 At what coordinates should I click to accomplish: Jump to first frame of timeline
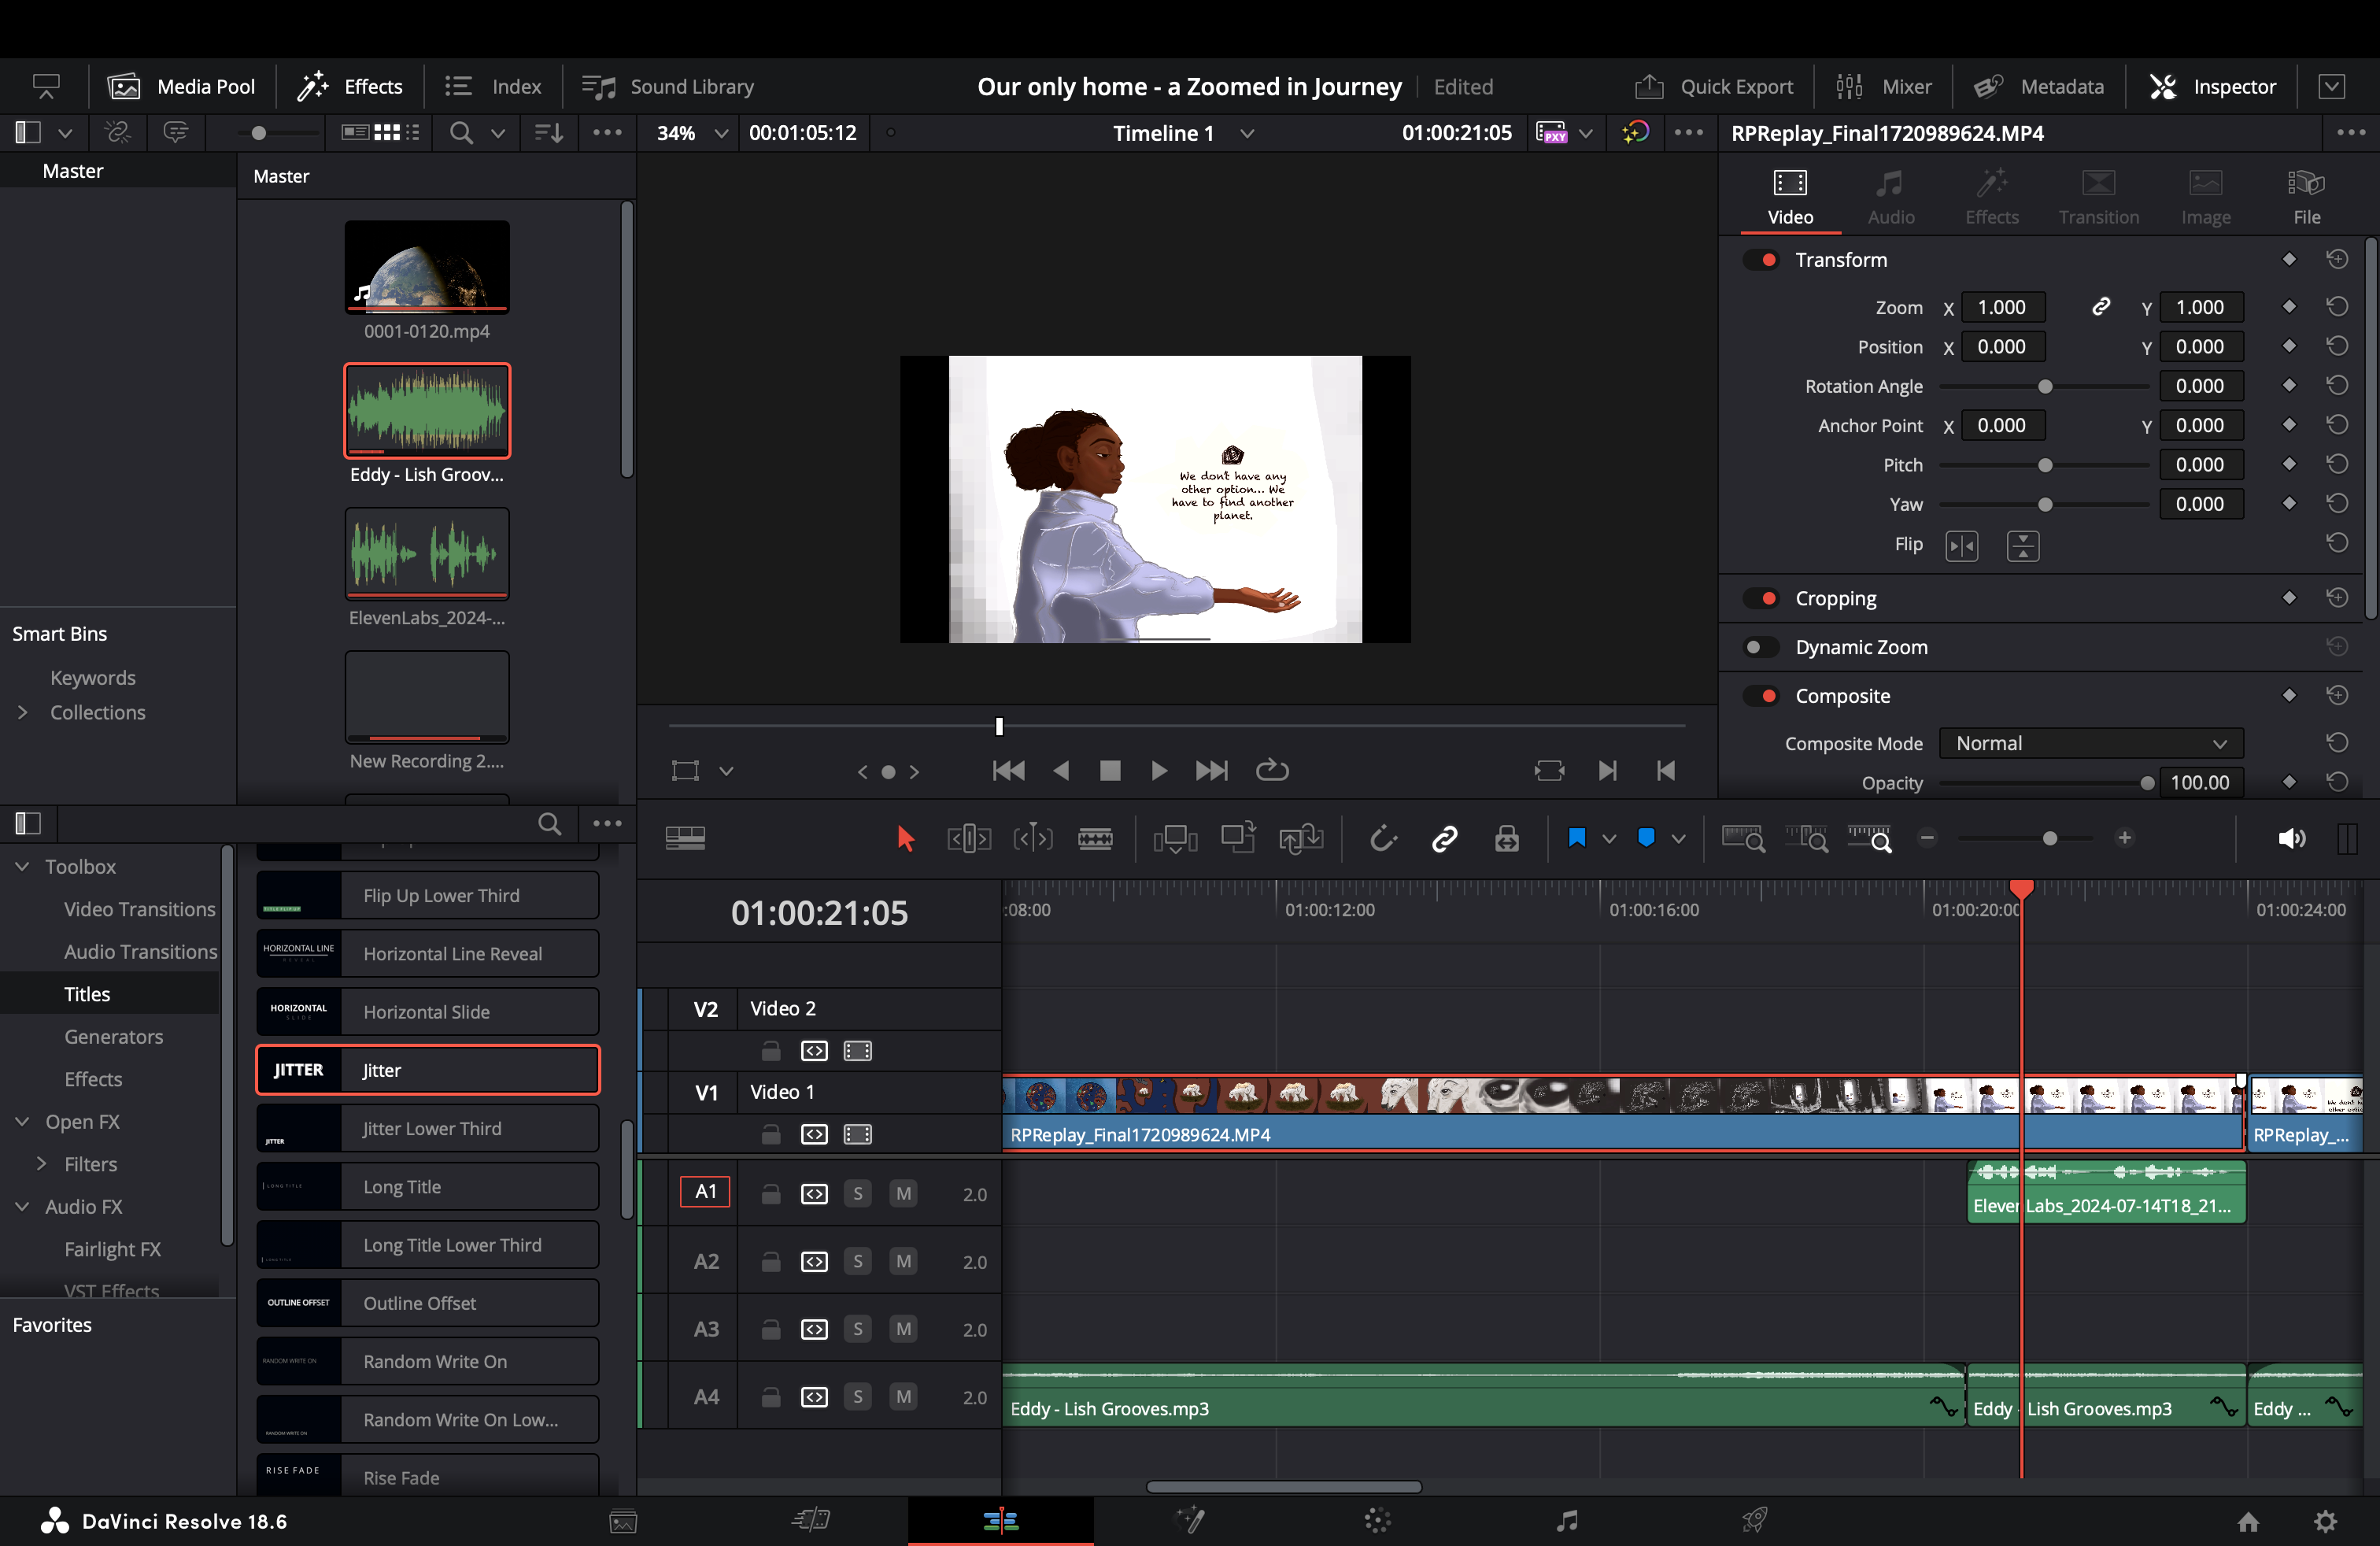(1008, 770)
